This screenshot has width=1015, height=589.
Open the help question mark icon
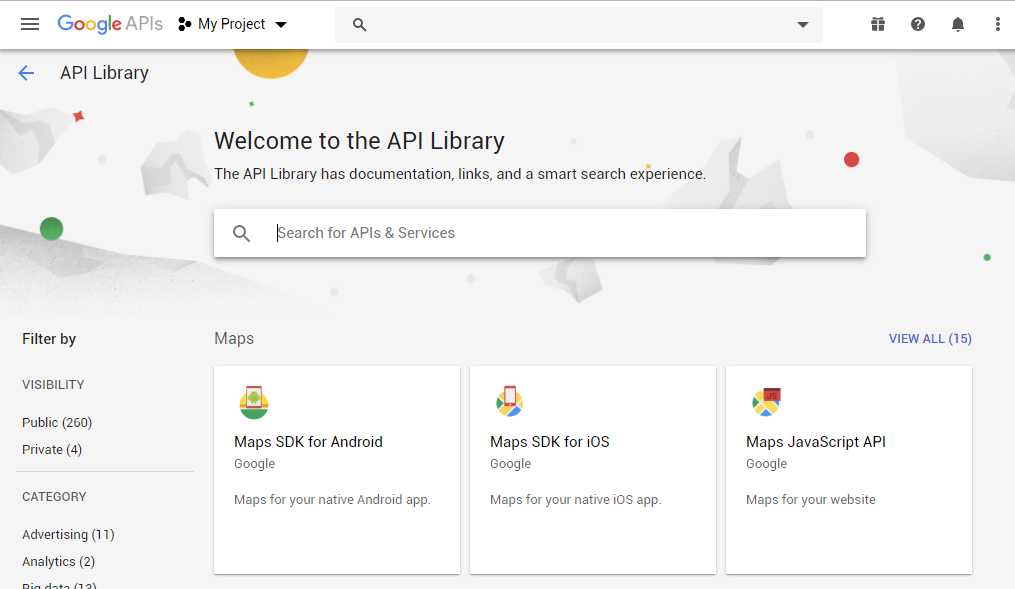point(918,24)
